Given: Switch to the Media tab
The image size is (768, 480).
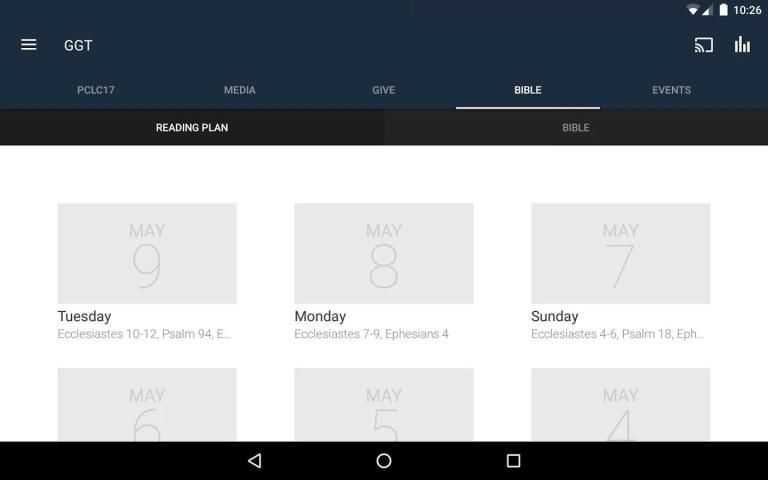Looking at the screenshot, I should 240,90.
